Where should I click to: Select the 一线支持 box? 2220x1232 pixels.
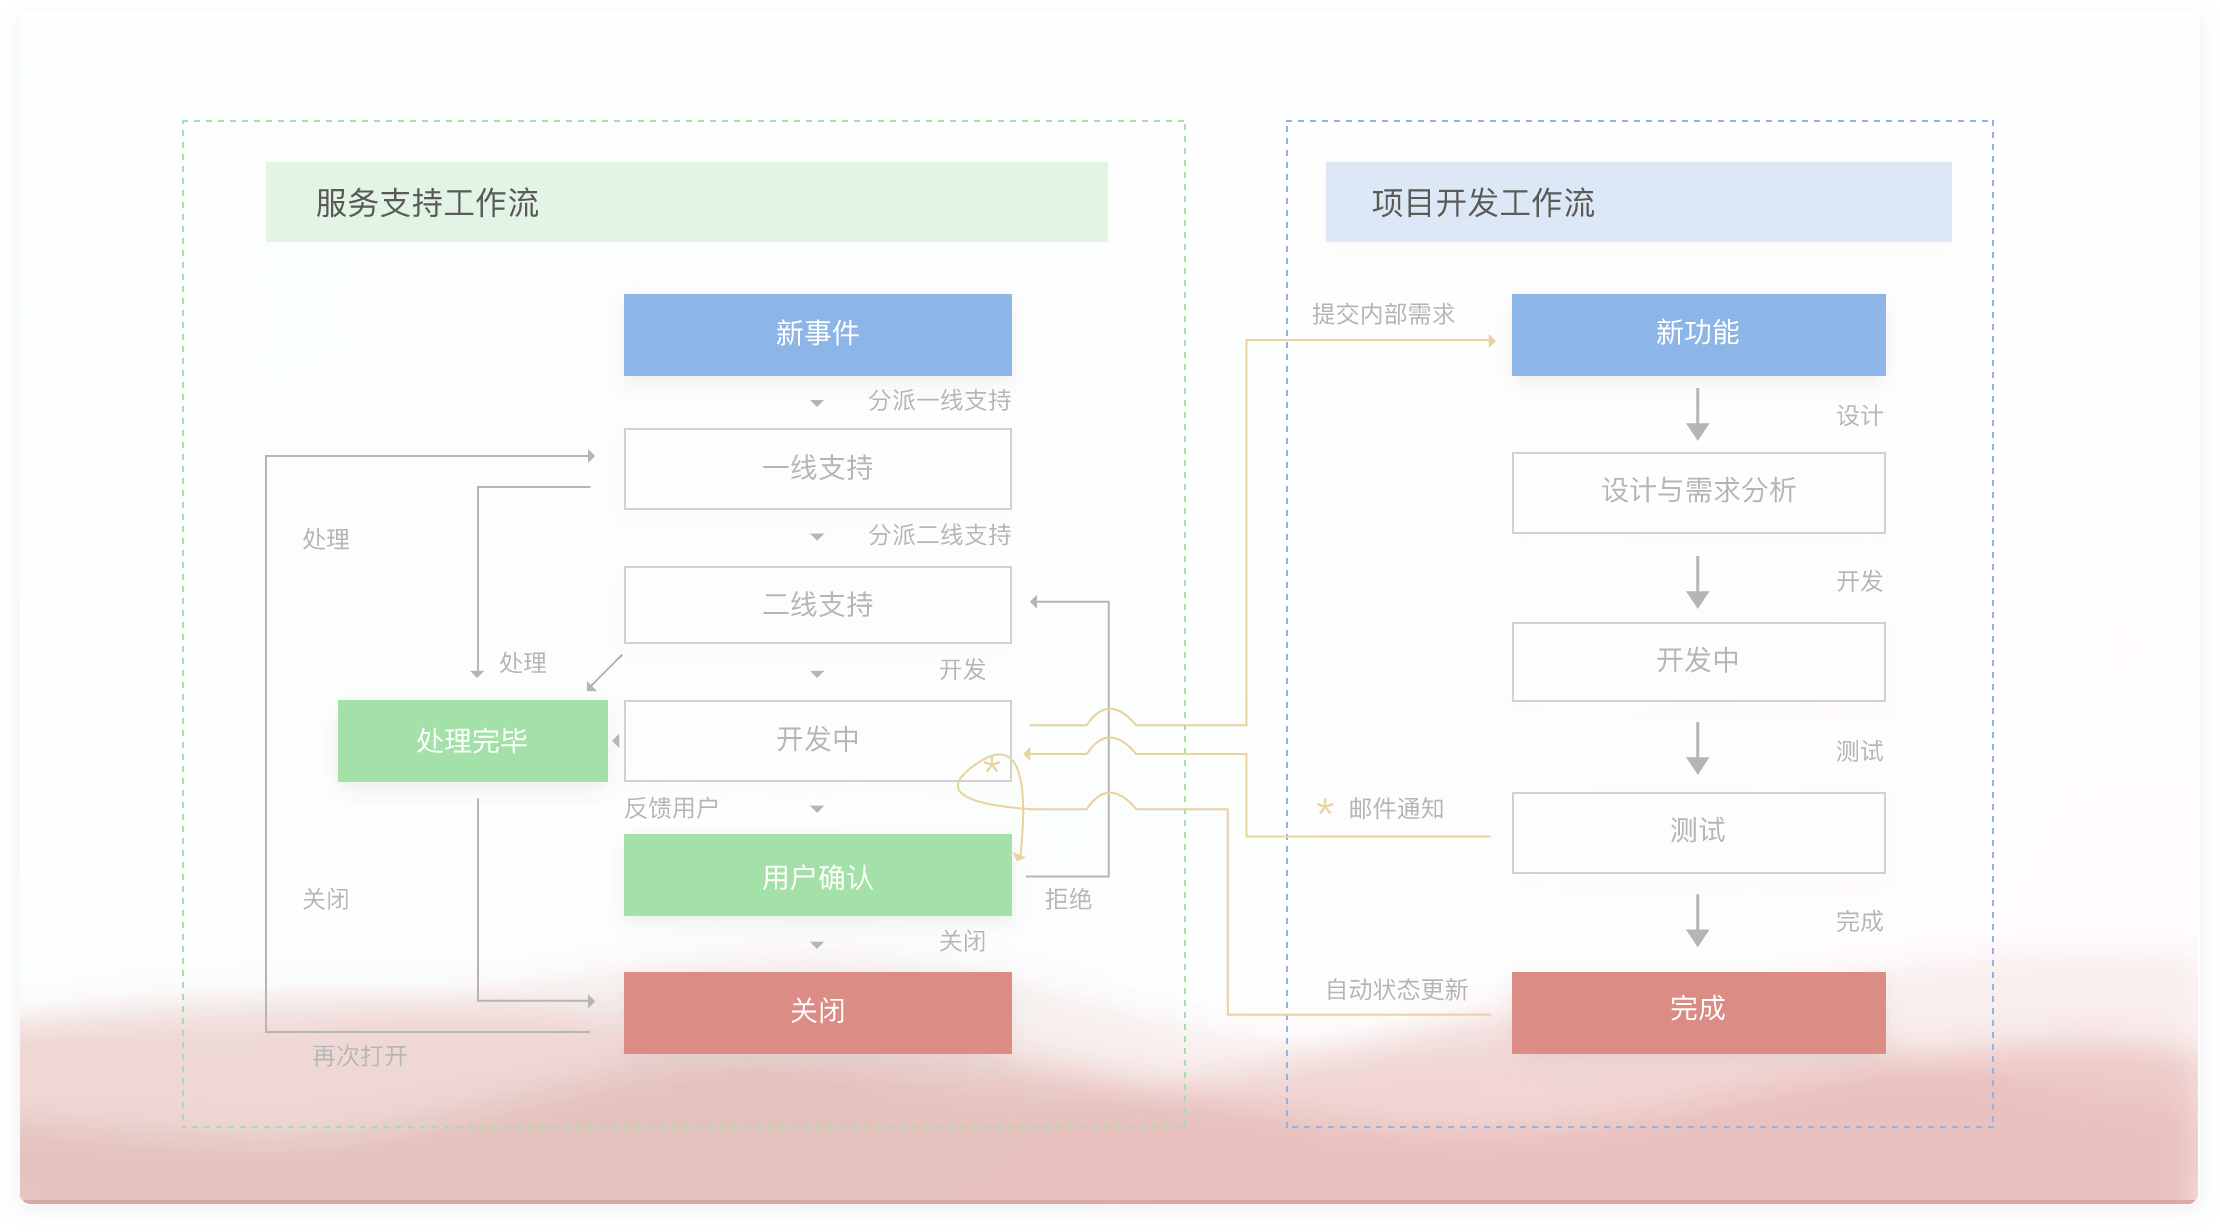point(817,468)
